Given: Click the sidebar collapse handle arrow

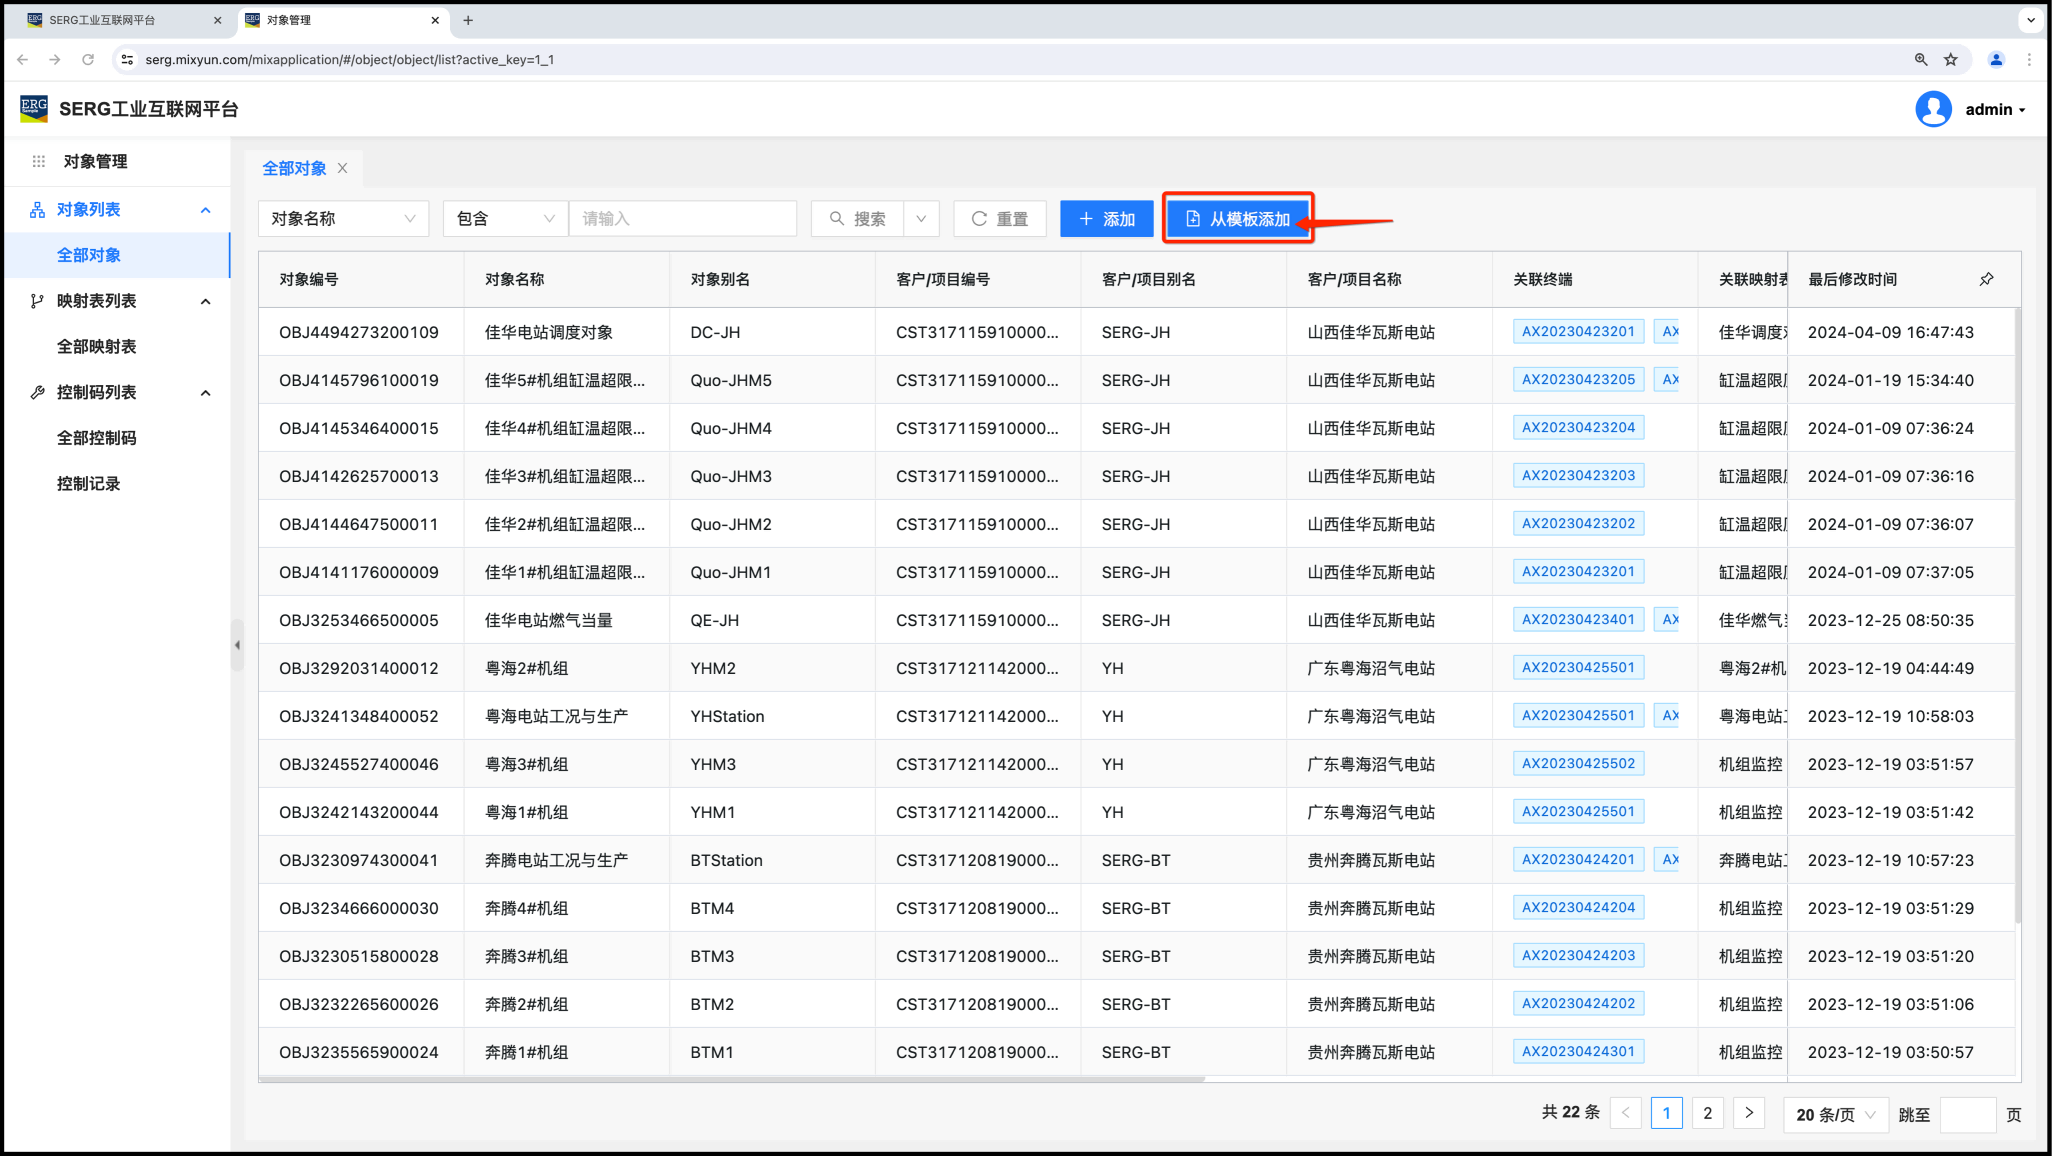Looking at the screenshot, I should [x=237, y=645].
